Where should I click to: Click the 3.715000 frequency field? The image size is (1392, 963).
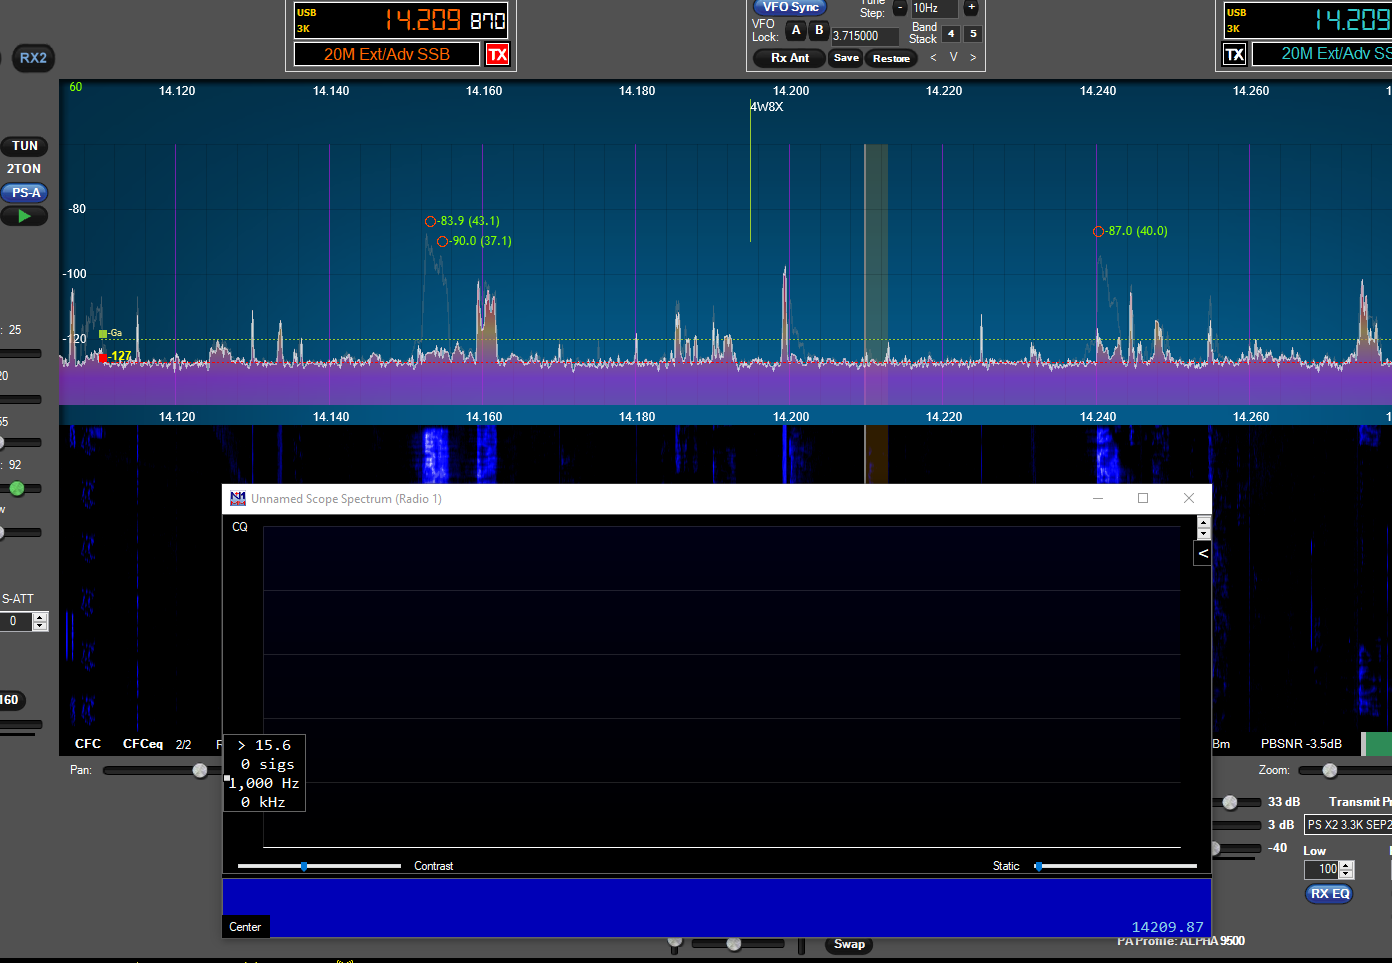865,36
